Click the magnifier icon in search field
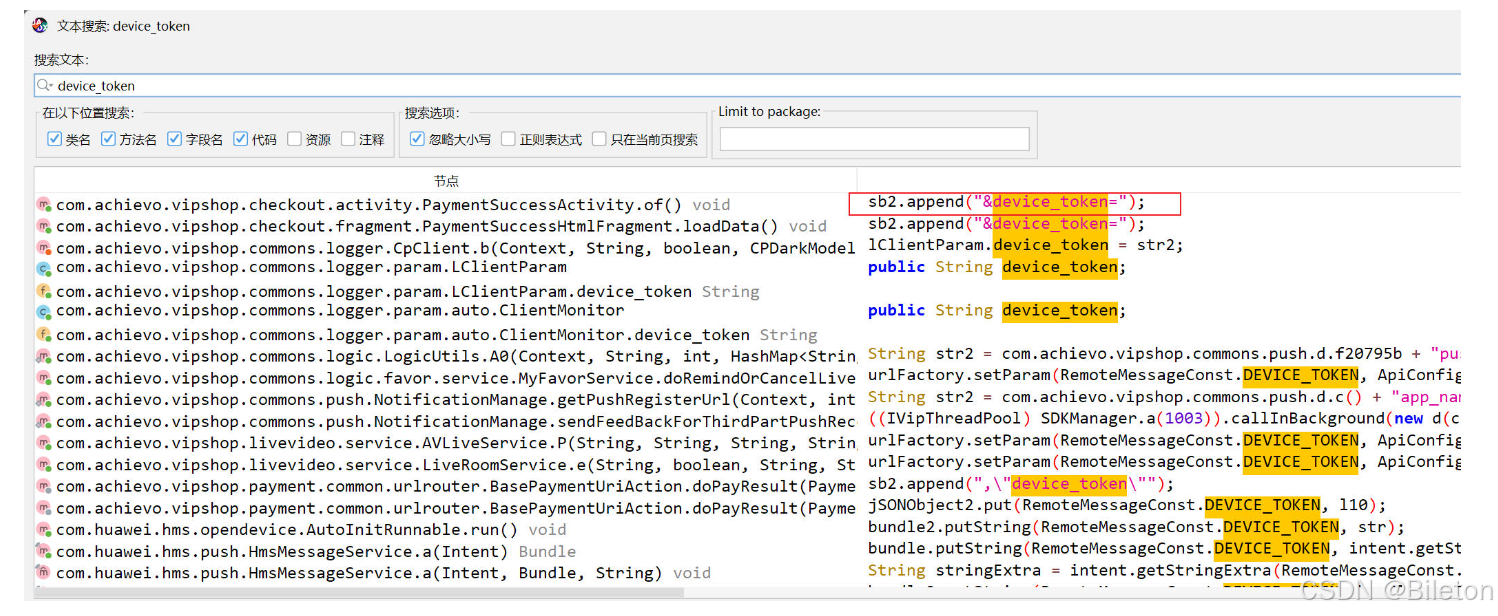The image size is (1498, 616). tap(45, 86)
